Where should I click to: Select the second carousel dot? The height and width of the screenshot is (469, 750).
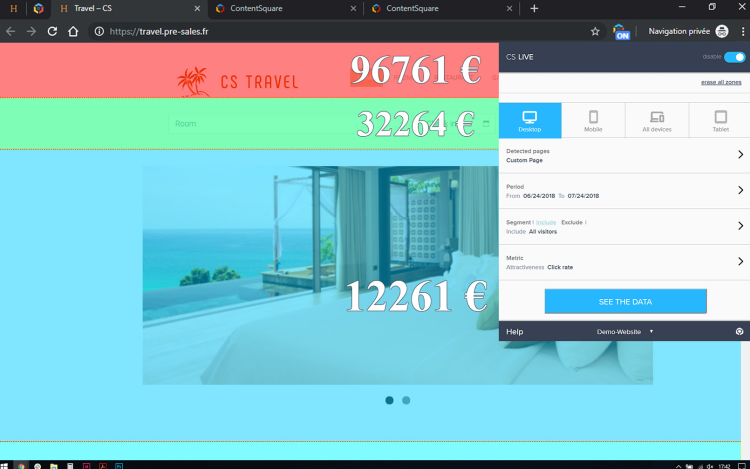click(406, 400)
